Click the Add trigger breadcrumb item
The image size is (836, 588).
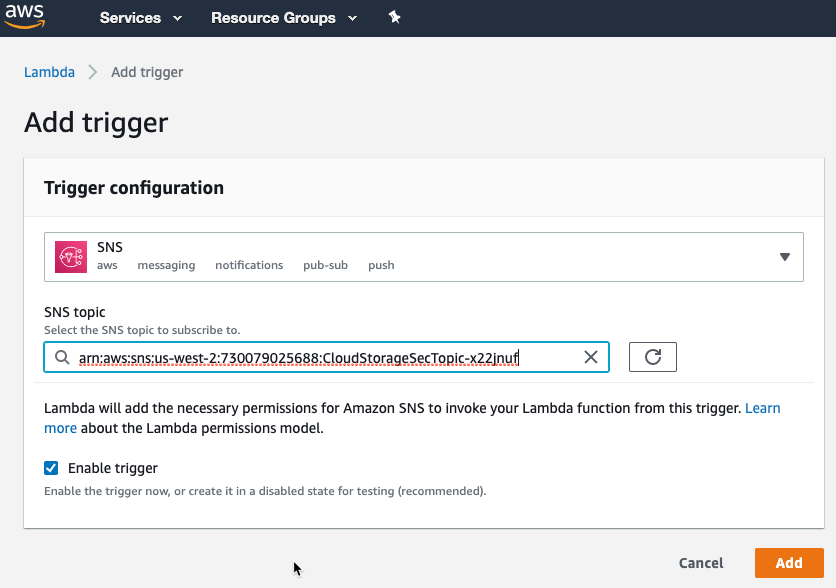(147, 72)
